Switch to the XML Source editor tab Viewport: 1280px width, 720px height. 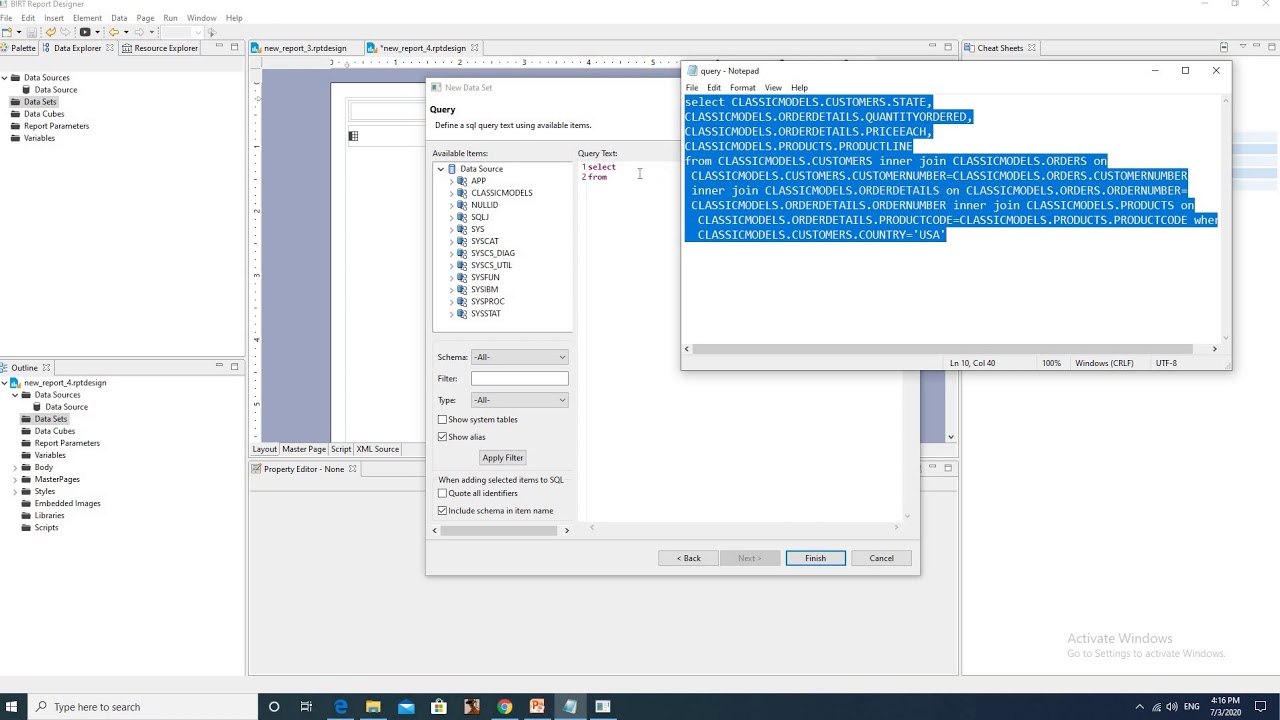click(x=377, y=449)
